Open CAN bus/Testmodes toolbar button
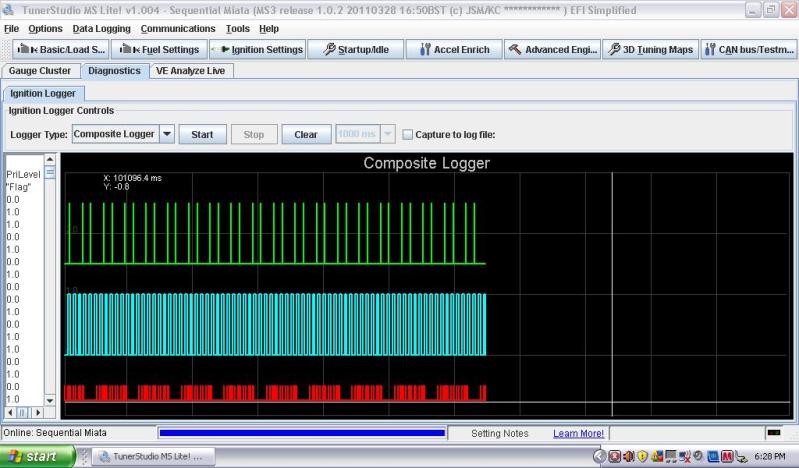The width and height of the screenshot is (799, 468). coord(749,49)
